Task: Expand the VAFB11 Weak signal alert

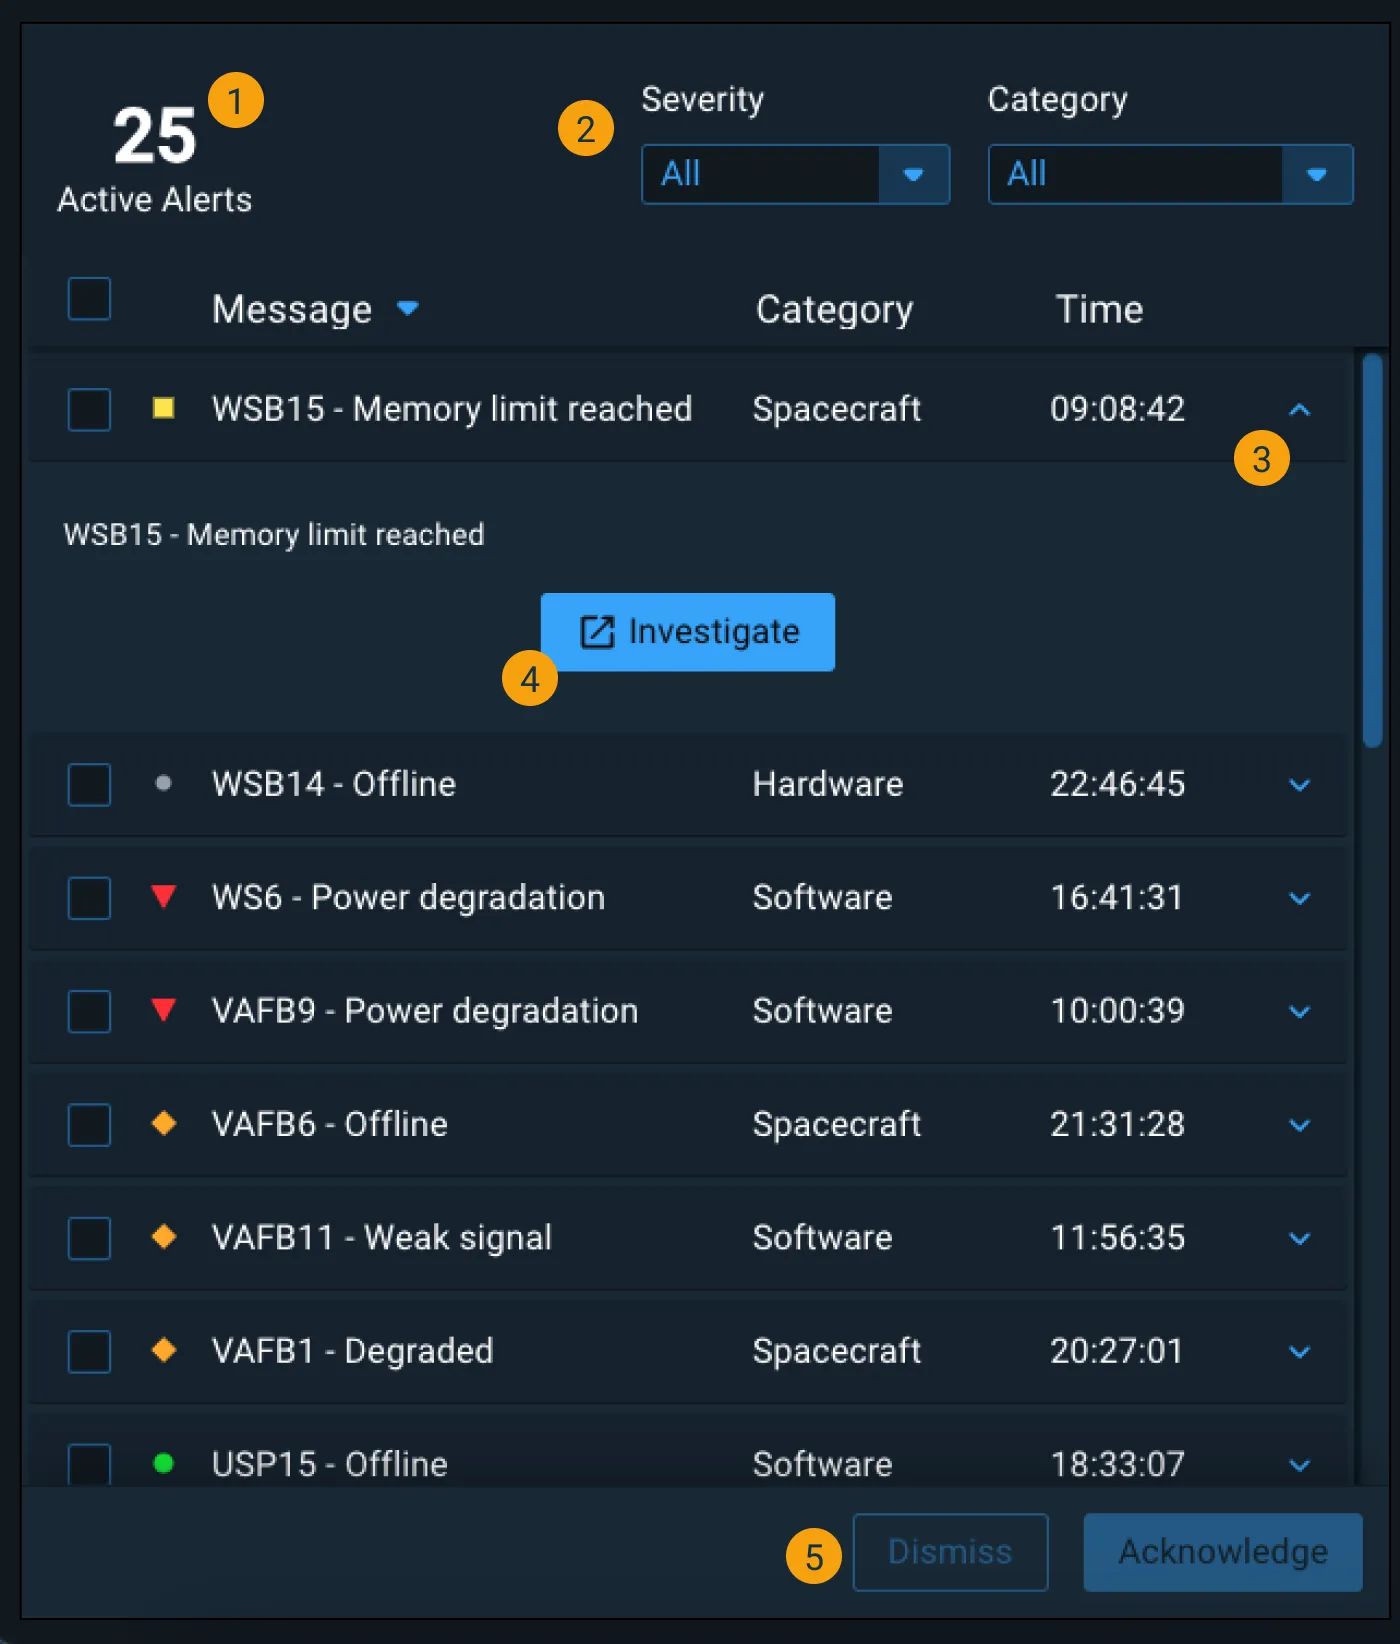Action: [x=1299, y=1239]
